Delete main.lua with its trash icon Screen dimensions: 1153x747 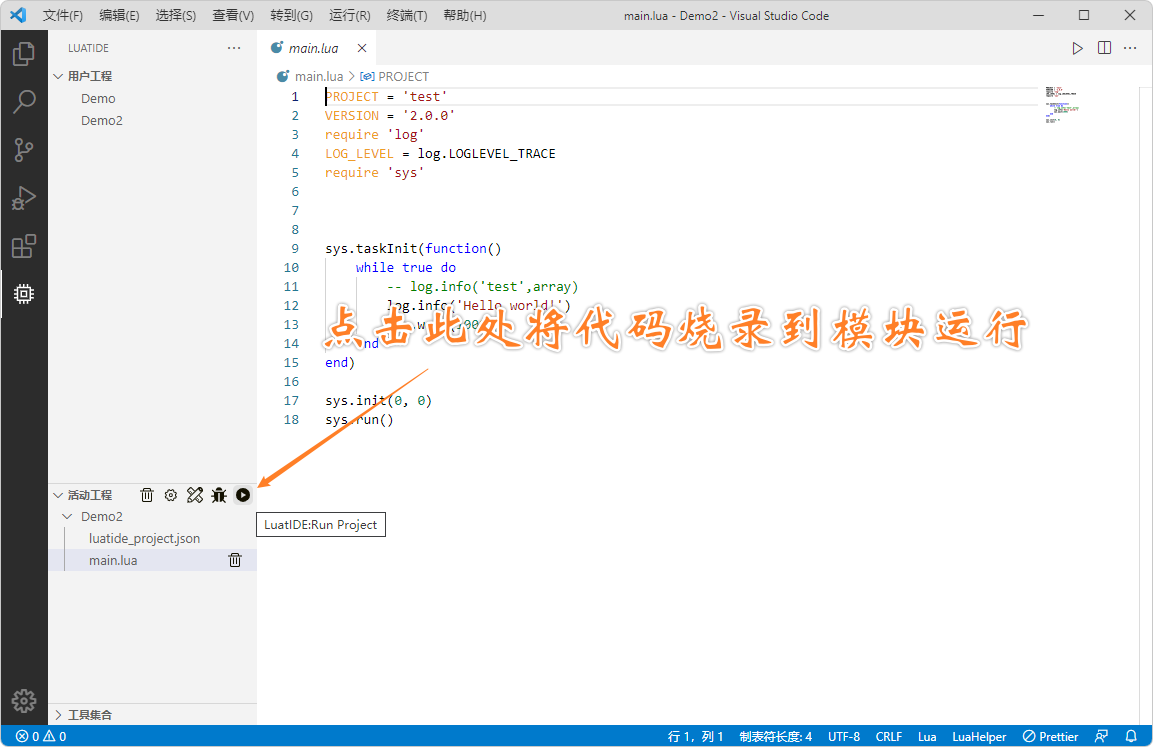point(235,560)
